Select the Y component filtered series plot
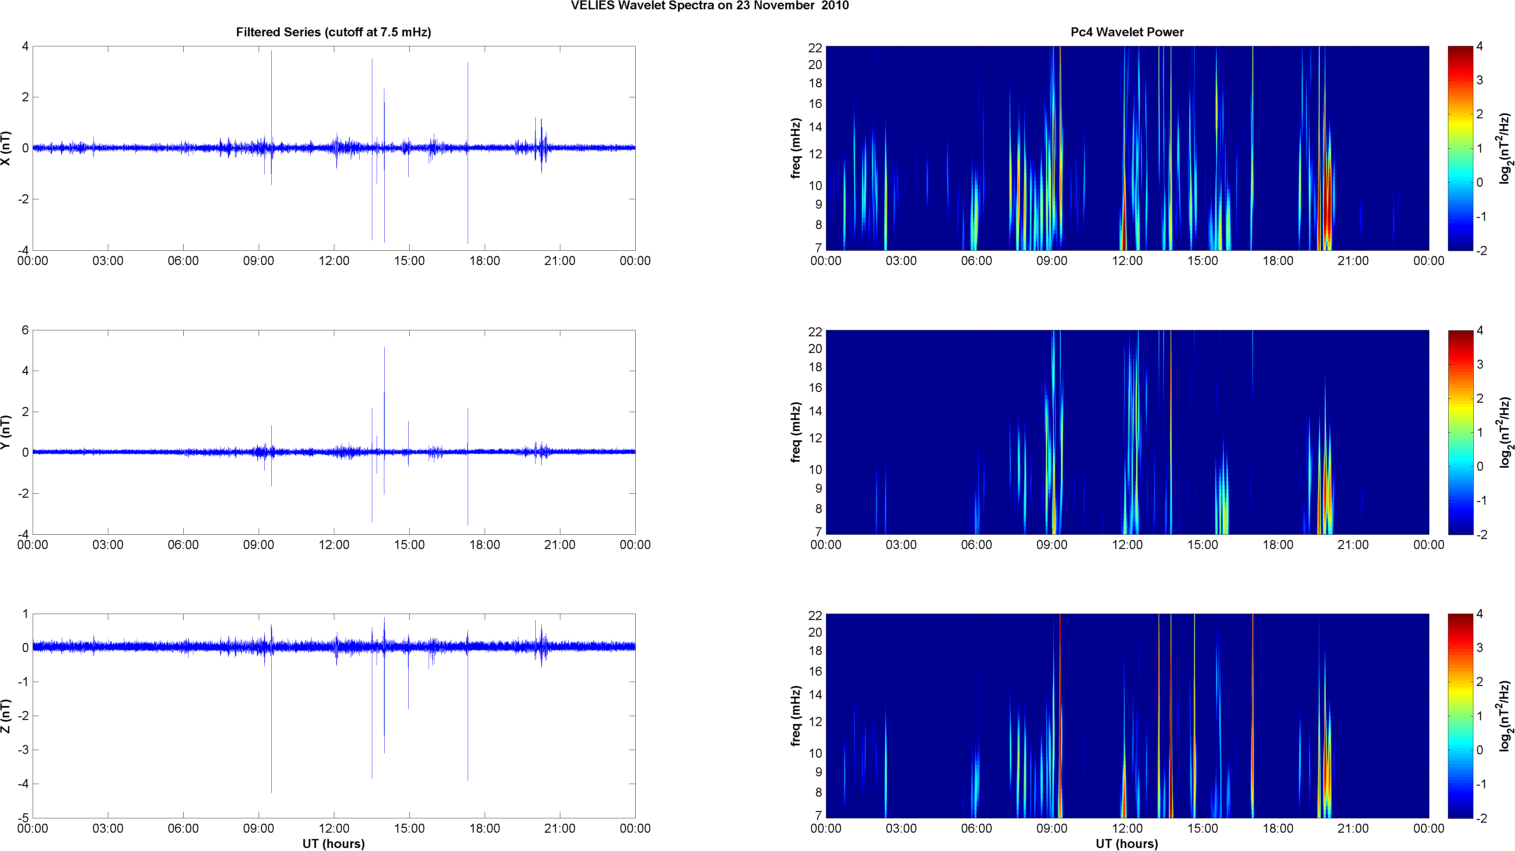The height and width of the screenshot is (851, 1515). point(333,432)
